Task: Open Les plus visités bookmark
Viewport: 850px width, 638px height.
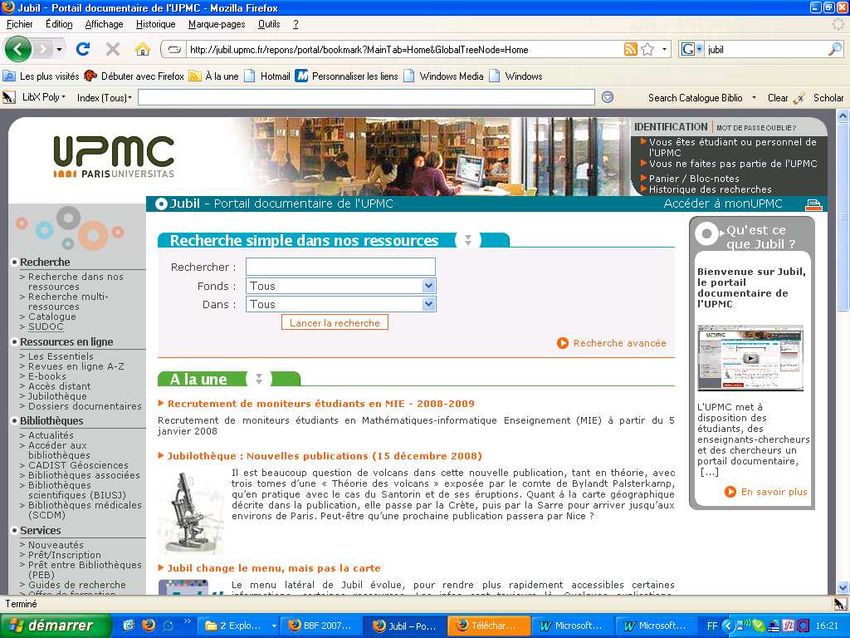Action: pos(42,76)
